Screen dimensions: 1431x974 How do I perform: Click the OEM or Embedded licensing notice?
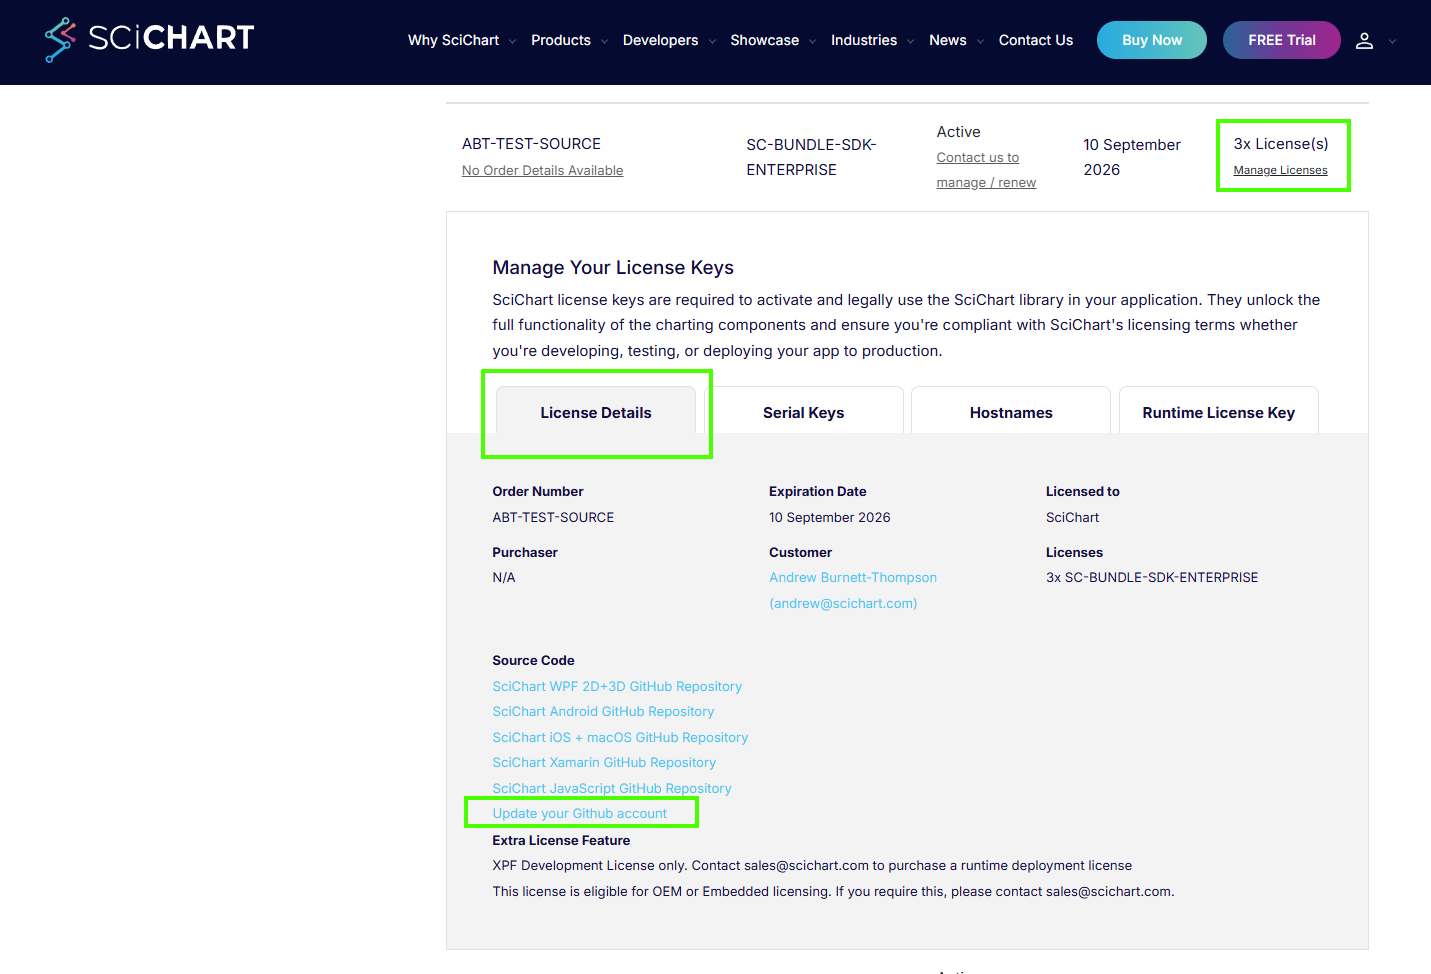click(x=833, y=891)
